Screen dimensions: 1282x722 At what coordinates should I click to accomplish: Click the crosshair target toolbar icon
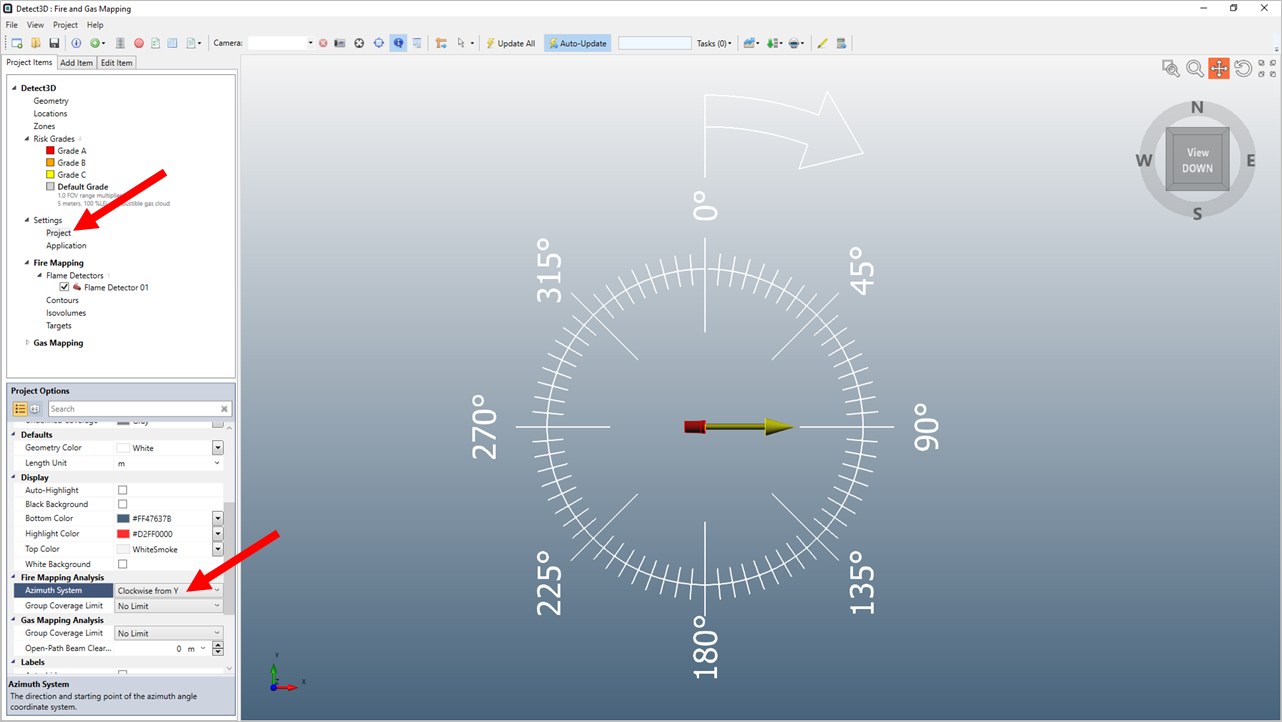coord(379,43)
